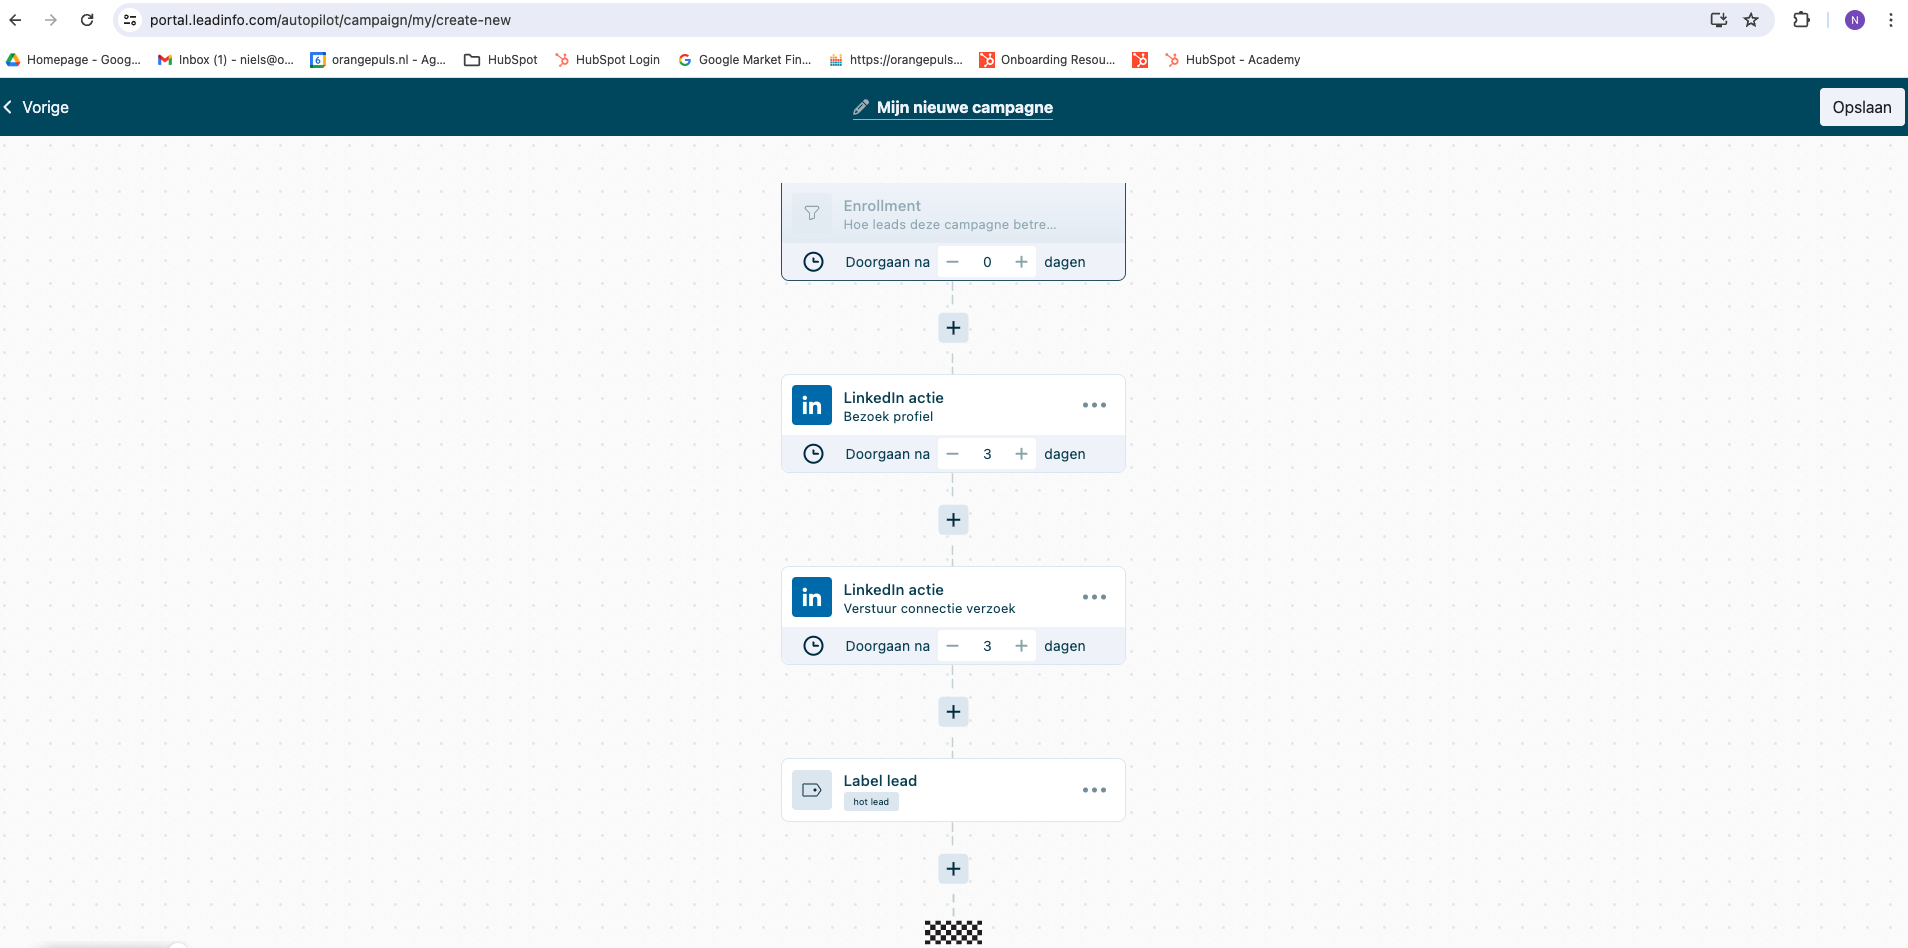The height and width of the screenshot is (948, 1908).
Task: Click the Opslaan save button
Action: (x=1861, y=107)
